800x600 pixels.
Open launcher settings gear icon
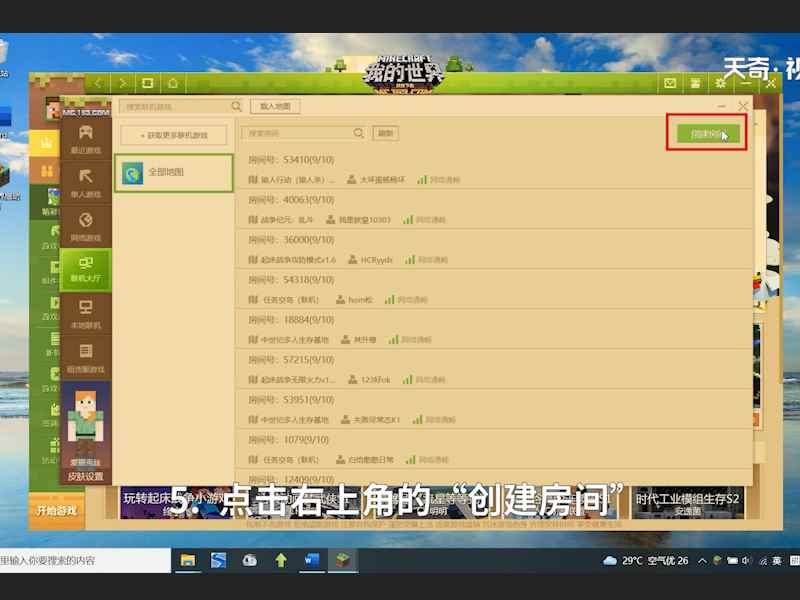point(720,83)
